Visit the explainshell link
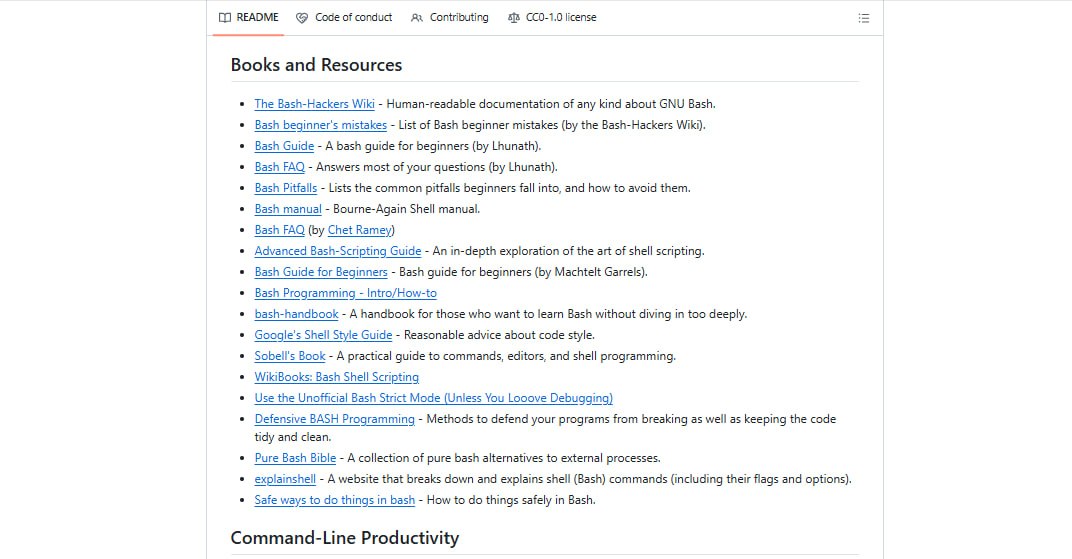 (285, 479)
